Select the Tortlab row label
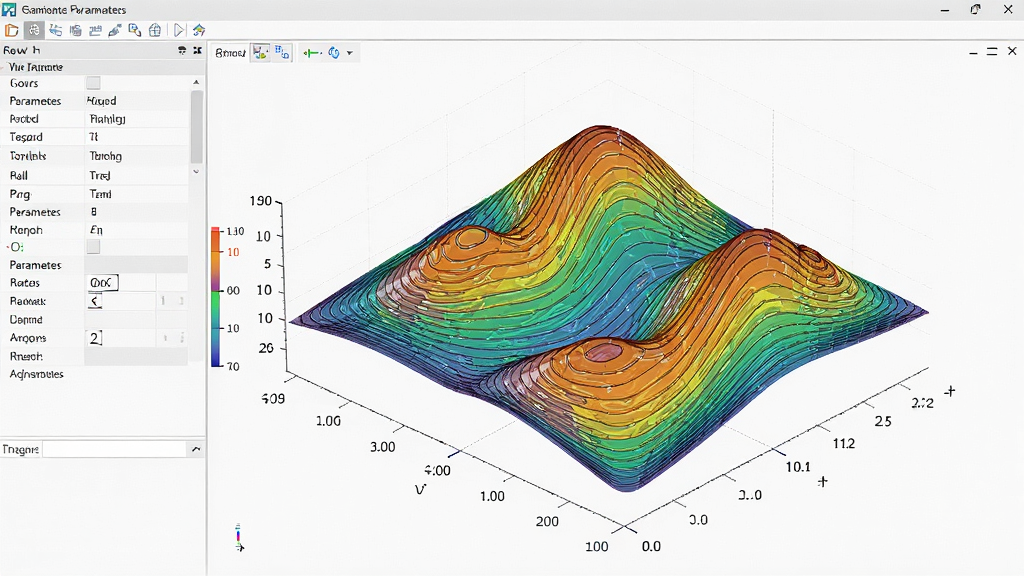 point(27,156)
